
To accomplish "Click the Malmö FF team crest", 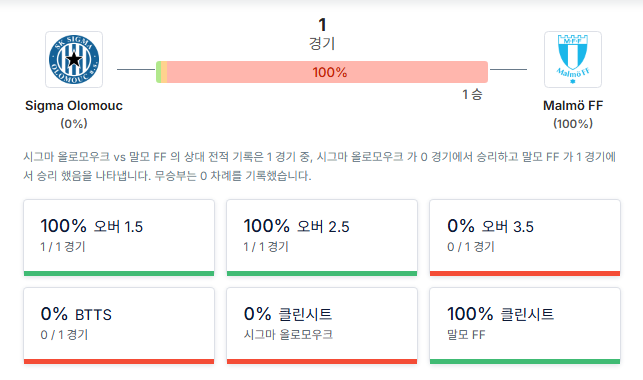I will (x=573, y=59).
